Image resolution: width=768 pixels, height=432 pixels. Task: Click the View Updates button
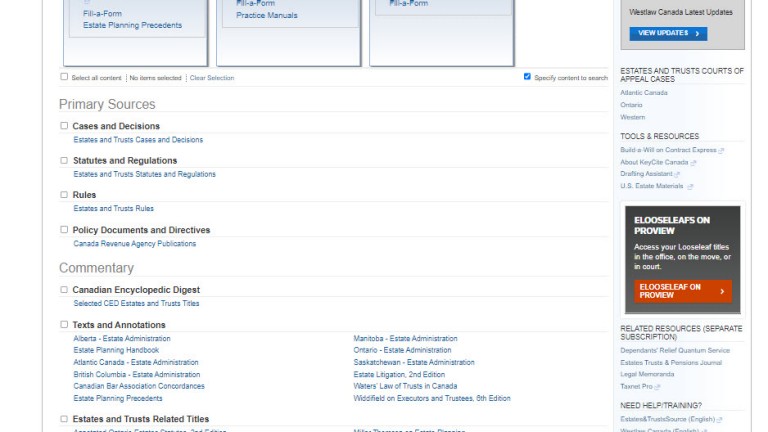(668, 33)
